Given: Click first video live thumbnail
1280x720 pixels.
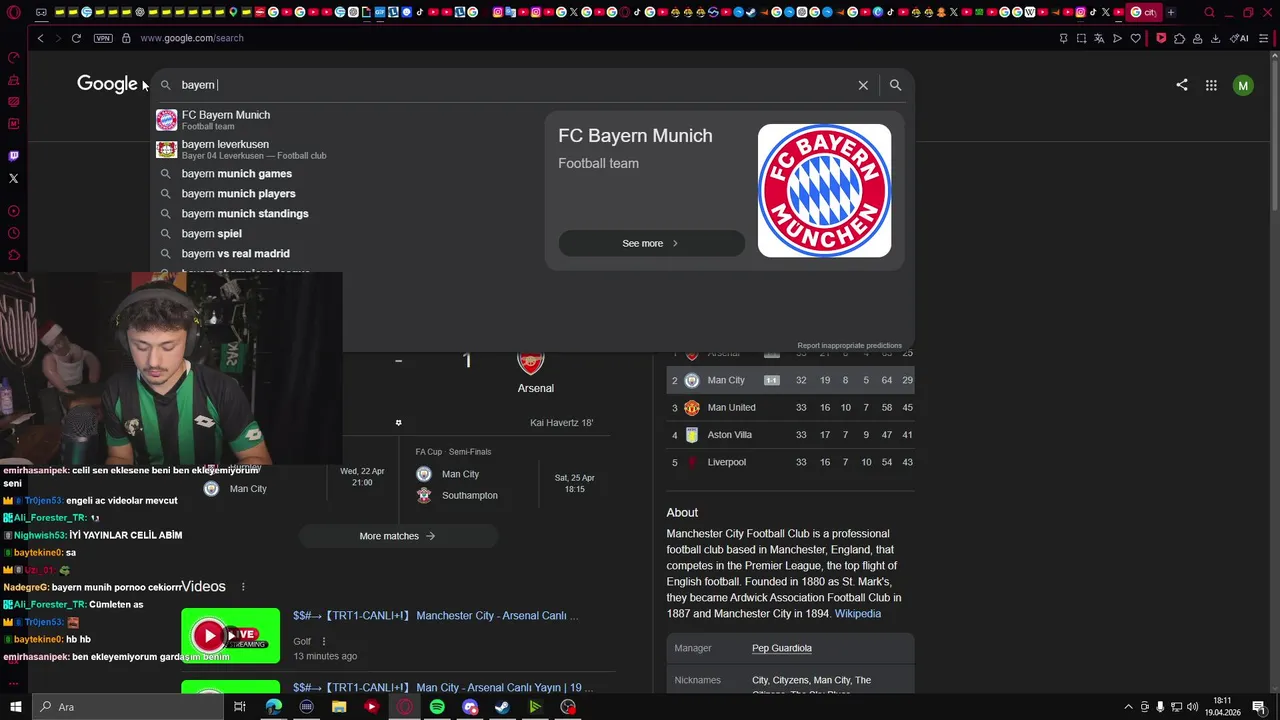Looking at the screenshot, I should coord(231,635).
